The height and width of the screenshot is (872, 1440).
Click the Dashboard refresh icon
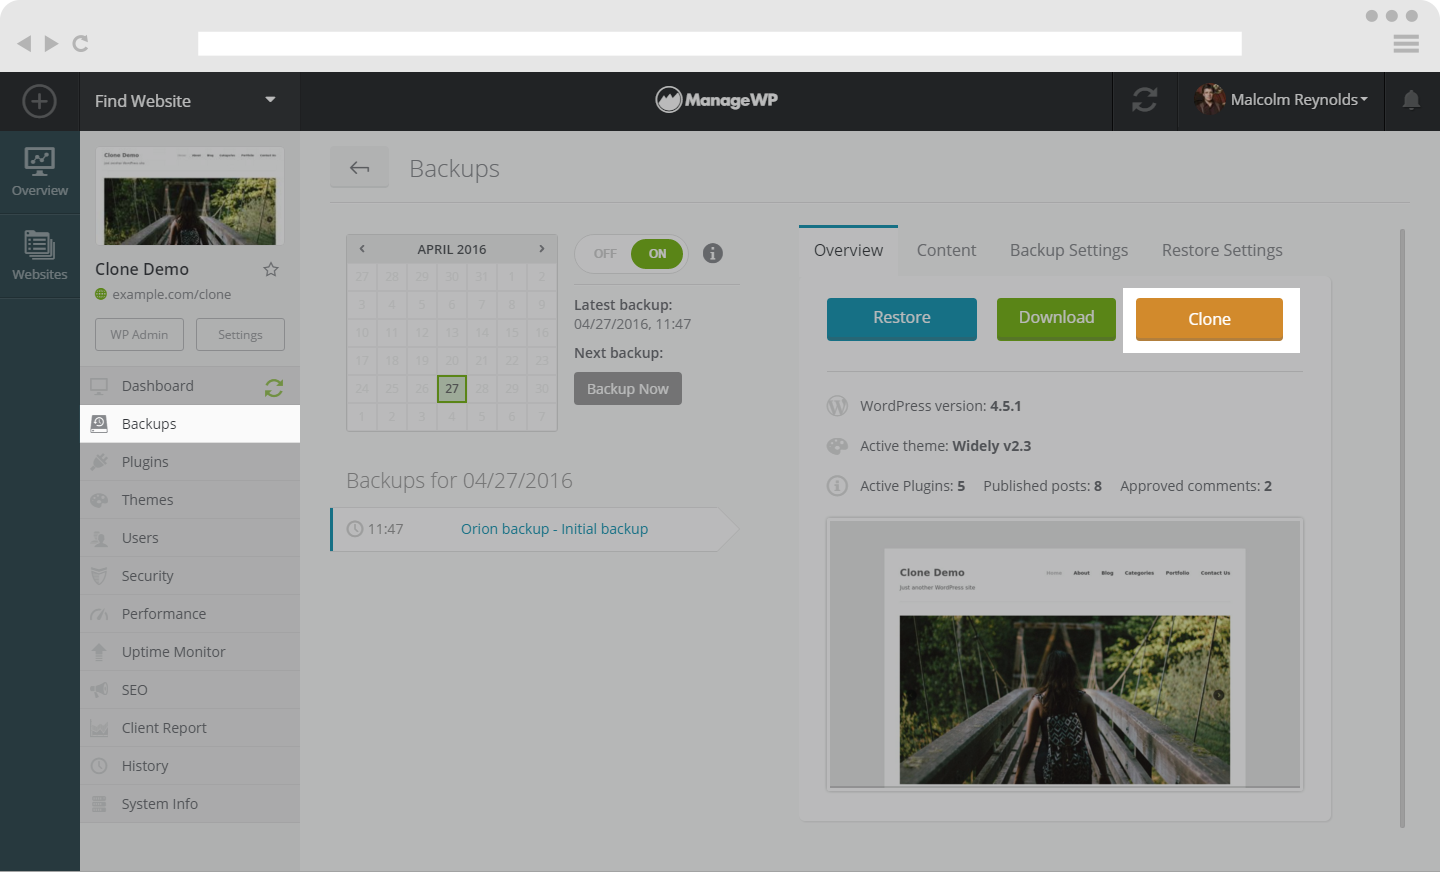[274, 387]
